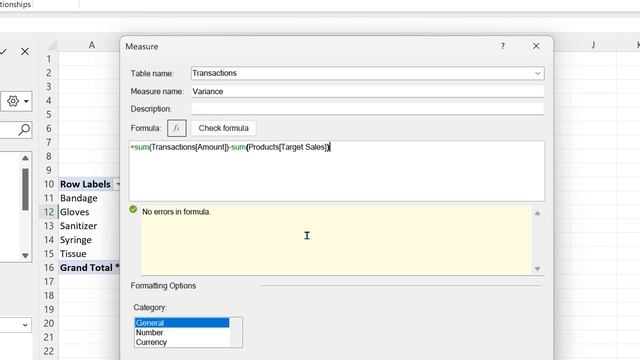Select the Syringe cell
Screen dimensions: 640x360
click(89, 240)
